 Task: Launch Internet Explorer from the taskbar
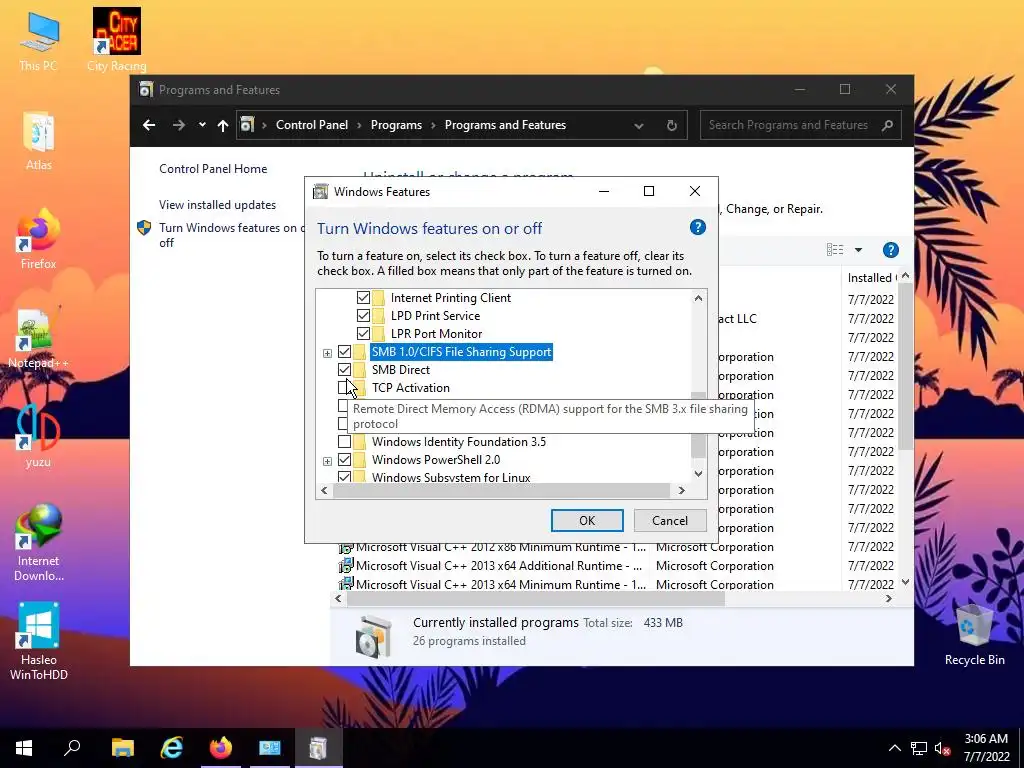point(172,748)
